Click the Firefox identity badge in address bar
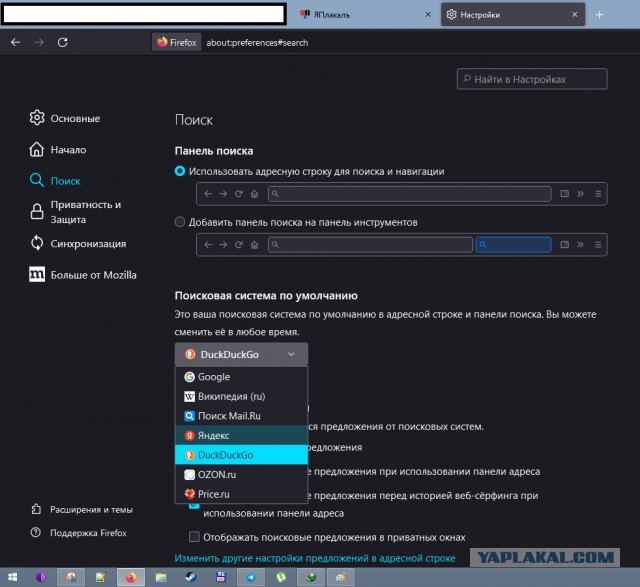The image size is (640, 587). click(x=177, y=42)
